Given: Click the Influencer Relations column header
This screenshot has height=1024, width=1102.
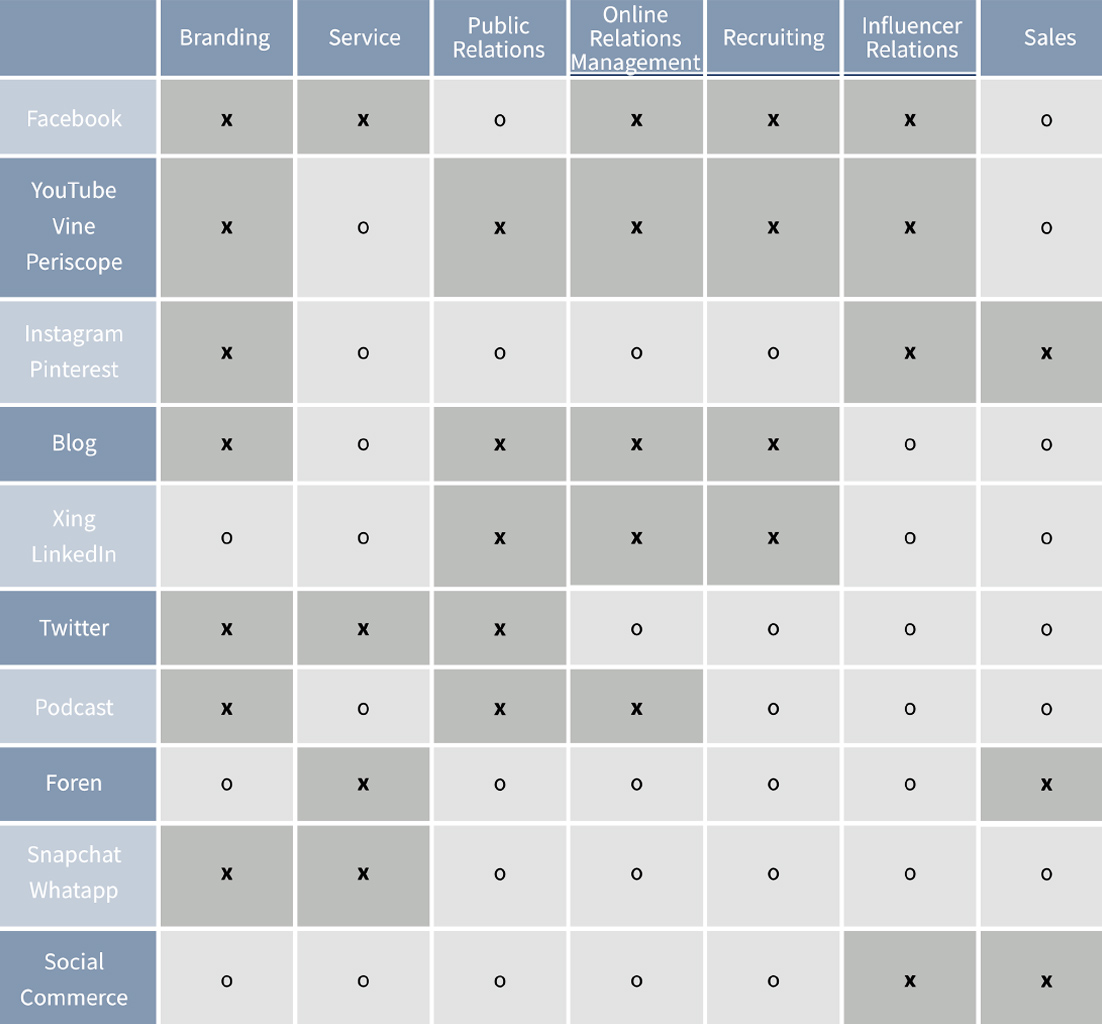Looking at the screenshot, I should pos(910,38).
